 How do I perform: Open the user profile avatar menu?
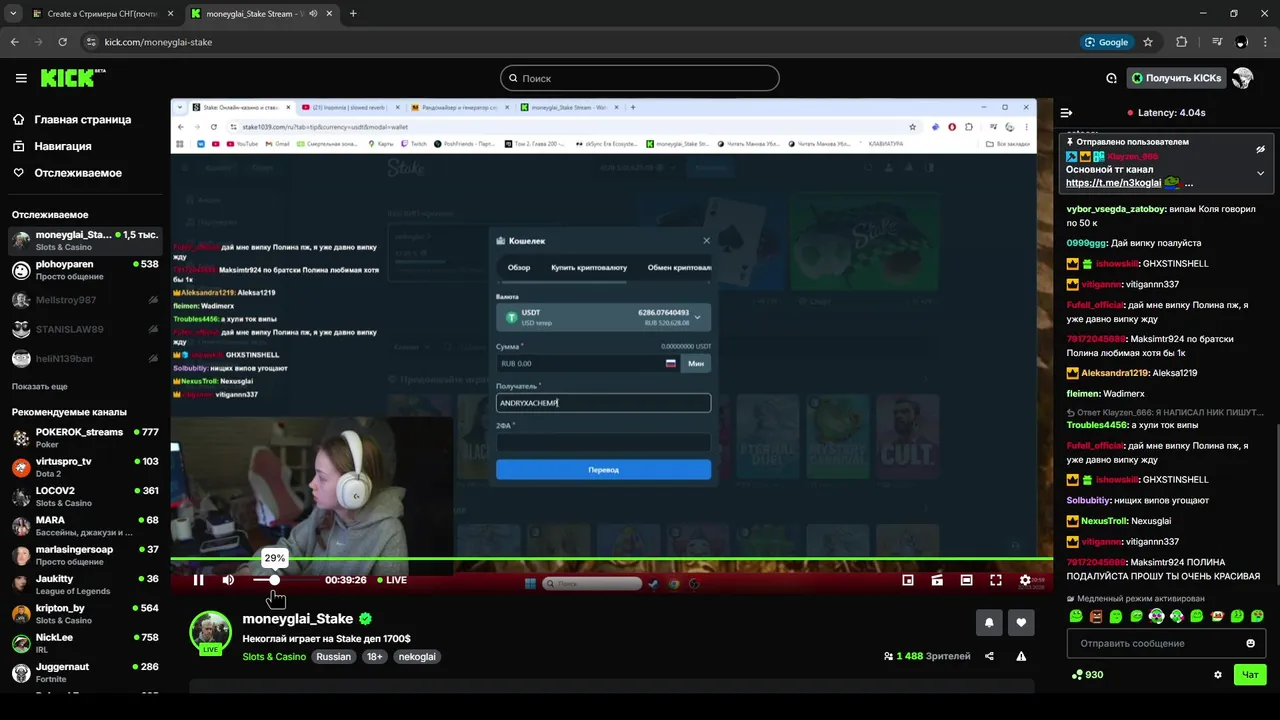(1243, 78)
